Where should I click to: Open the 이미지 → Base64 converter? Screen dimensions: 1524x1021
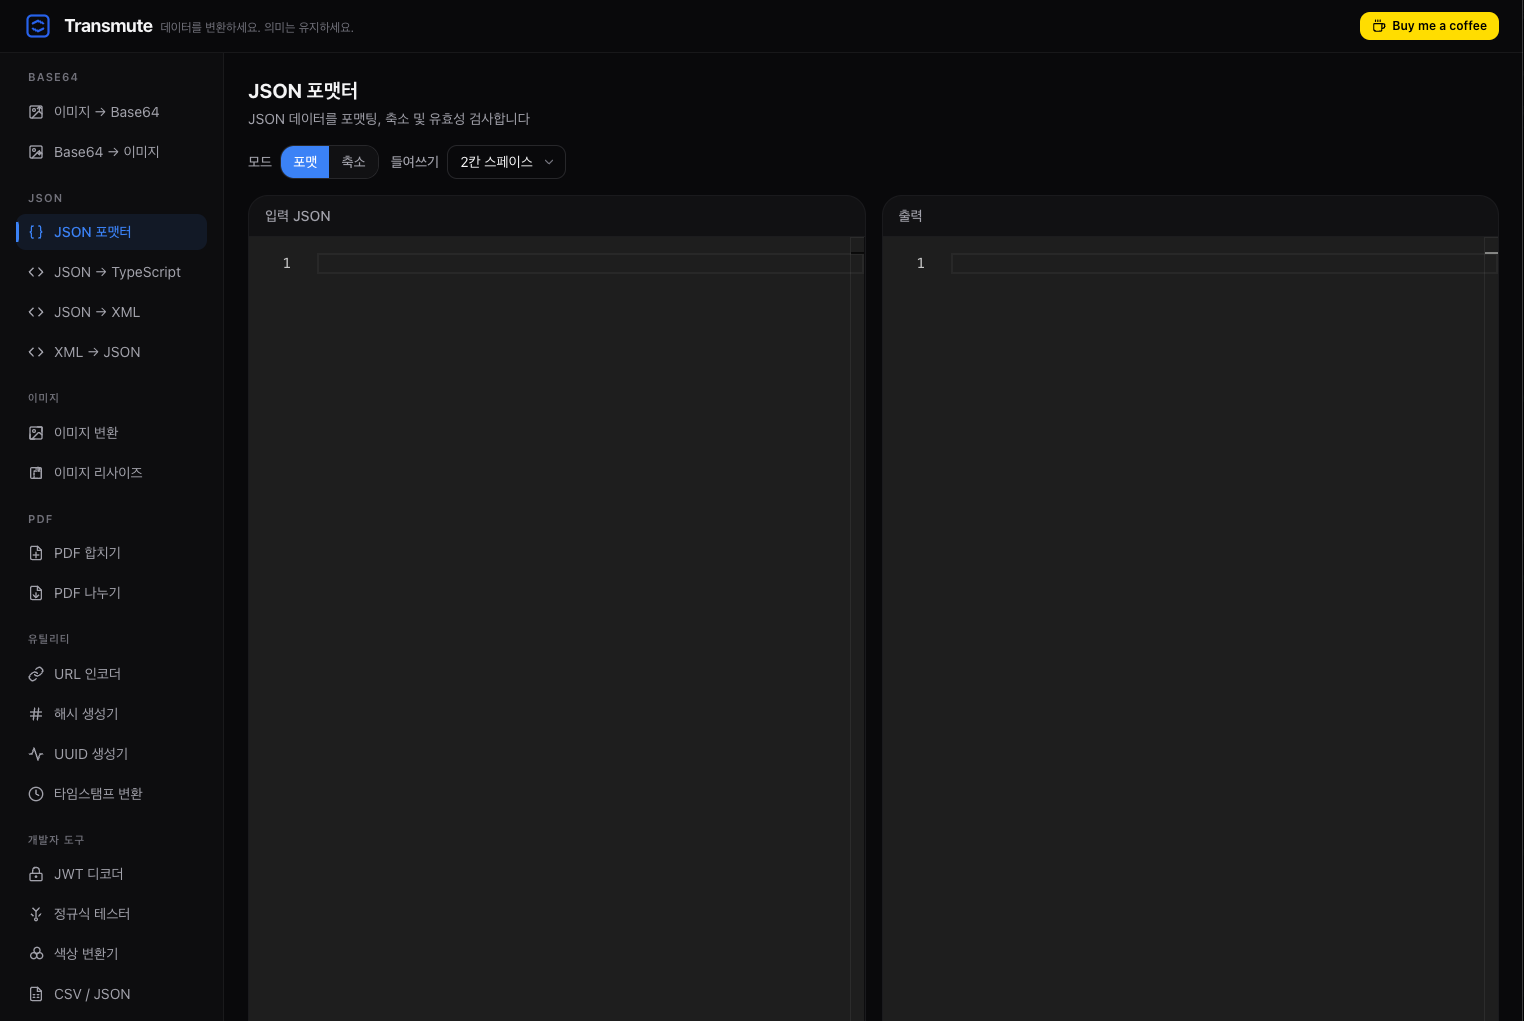click(106, 112)
